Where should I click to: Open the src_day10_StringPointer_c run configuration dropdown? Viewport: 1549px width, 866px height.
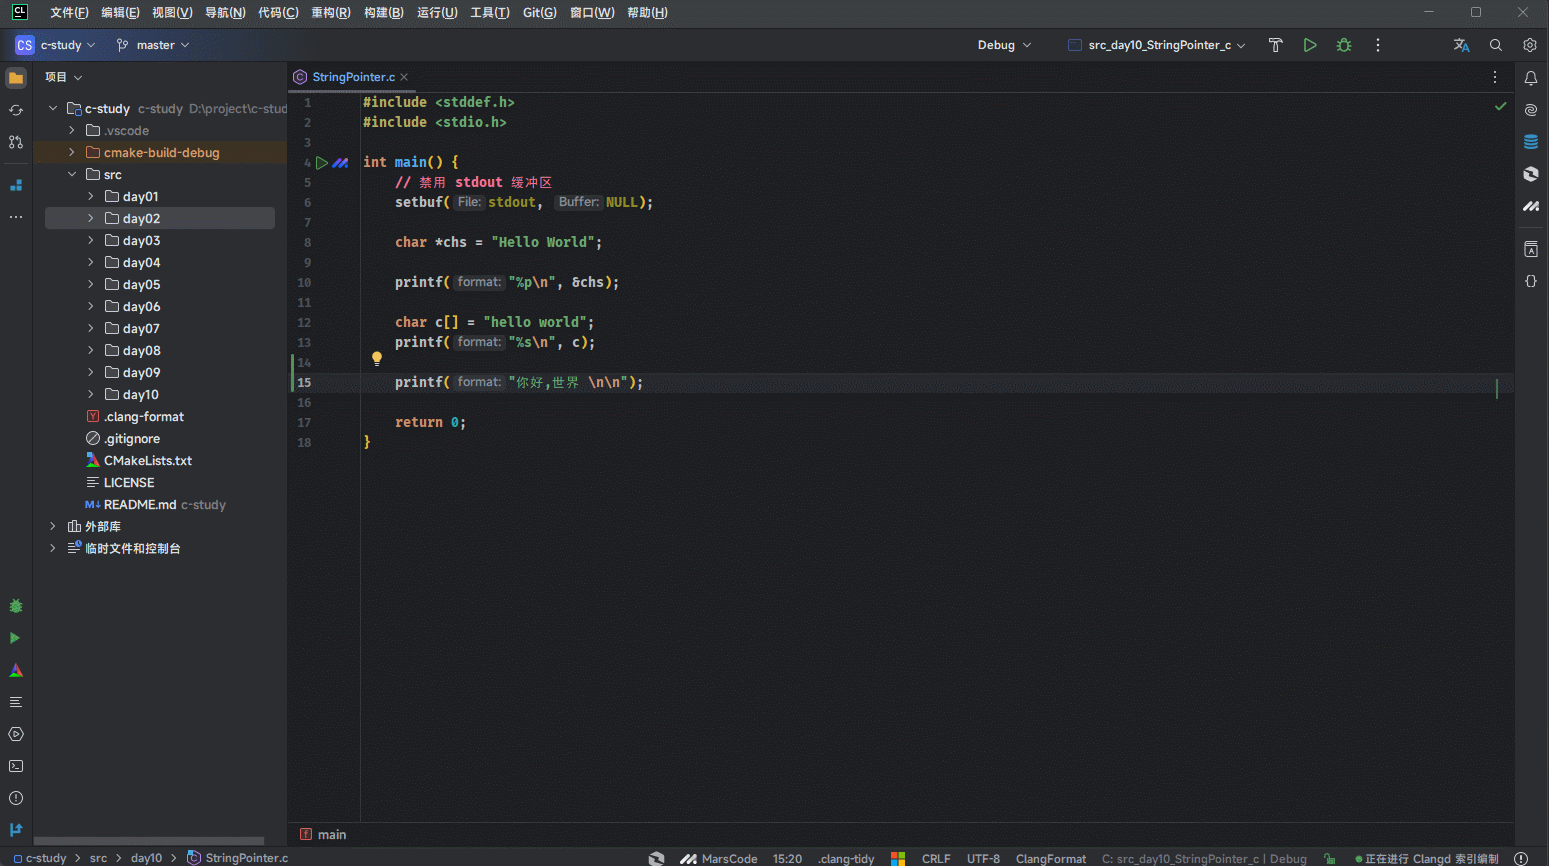(x=1158, y=45)
